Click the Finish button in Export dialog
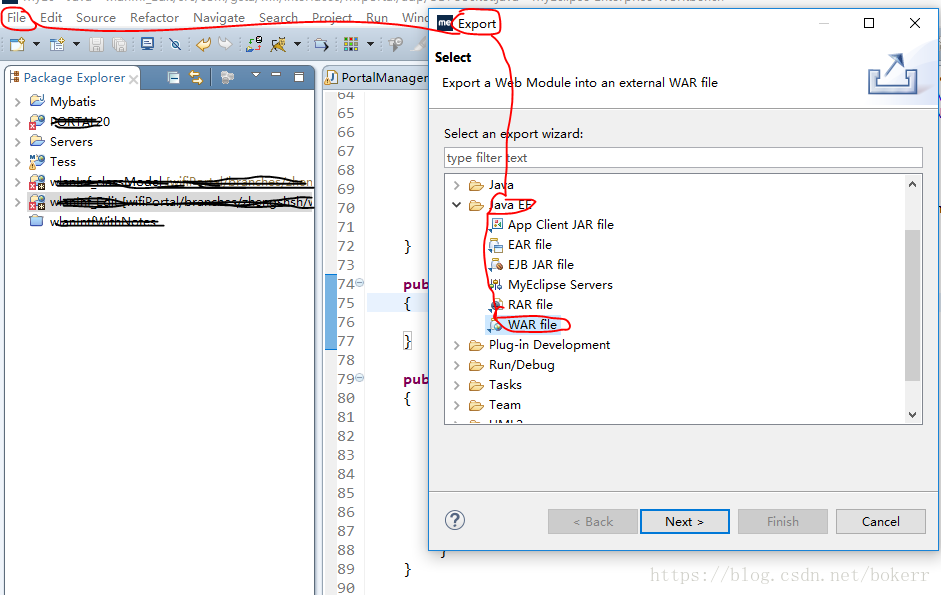 click(783, 522)
